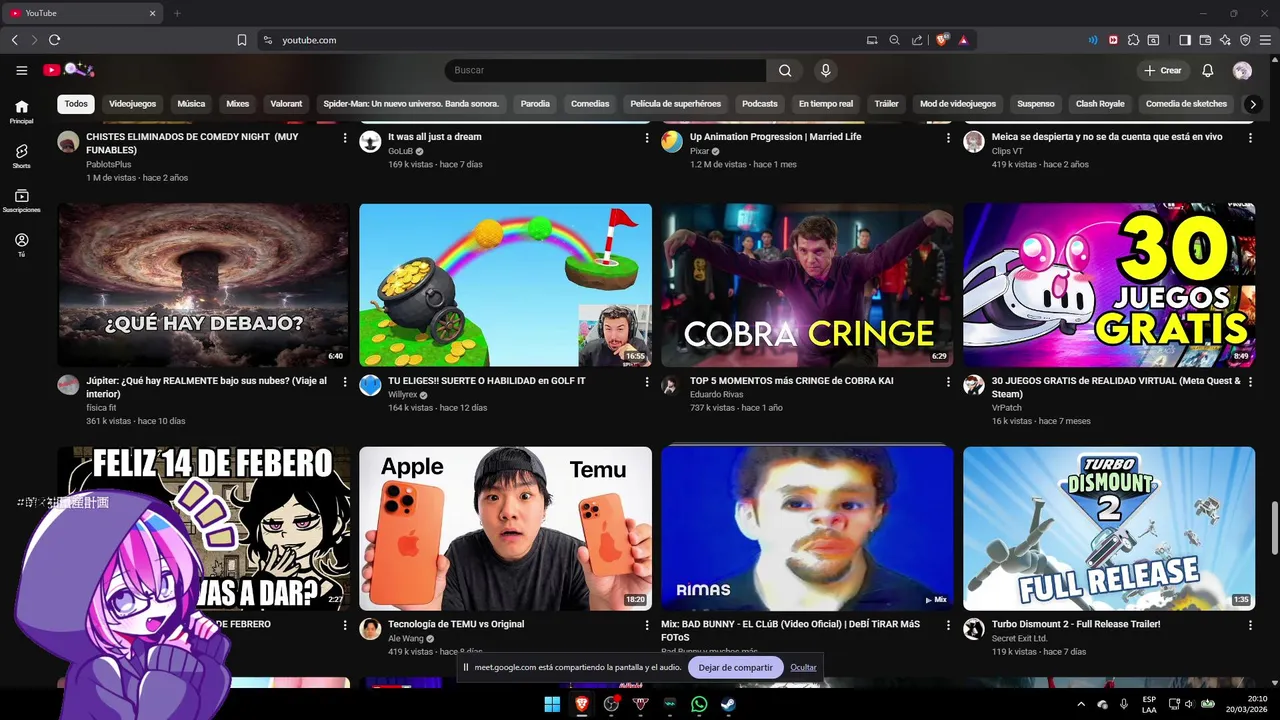1280x720 pixels.
Task: Open the Eduardo Rivas channel link
Action: pyautogui.click(x=716, y=394)
